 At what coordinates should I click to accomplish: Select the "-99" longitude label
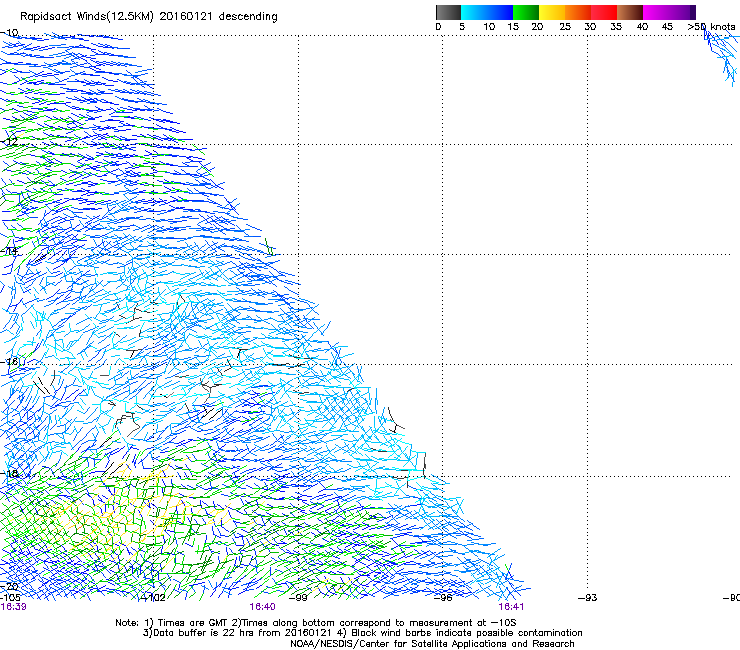point(298,598)
